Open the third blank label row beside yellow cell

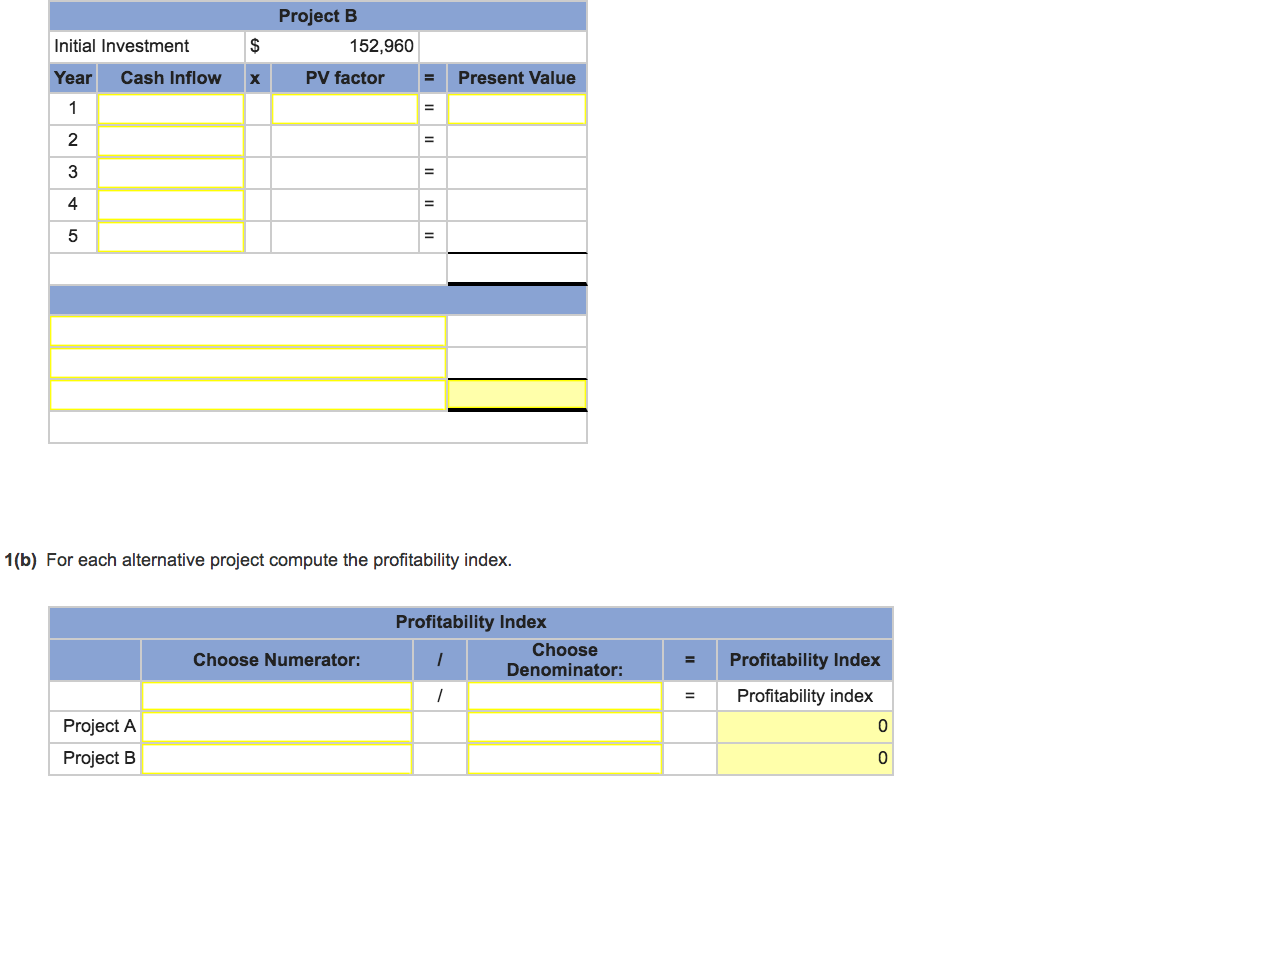click(x=248, y=395)
